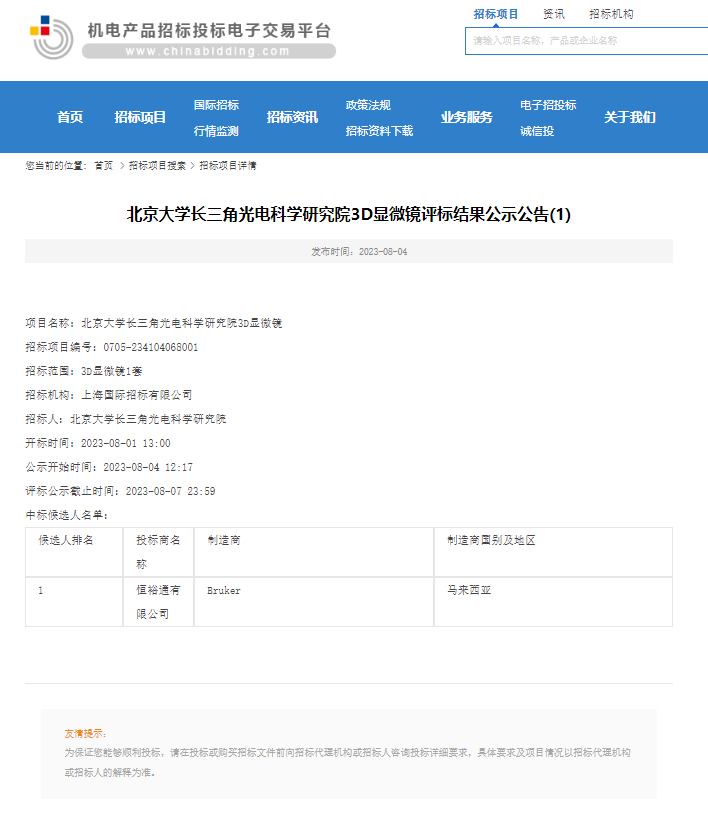Open 诚信投 in the navigation bar
This screenshot has height=832, width=708.
click(537, 131)
